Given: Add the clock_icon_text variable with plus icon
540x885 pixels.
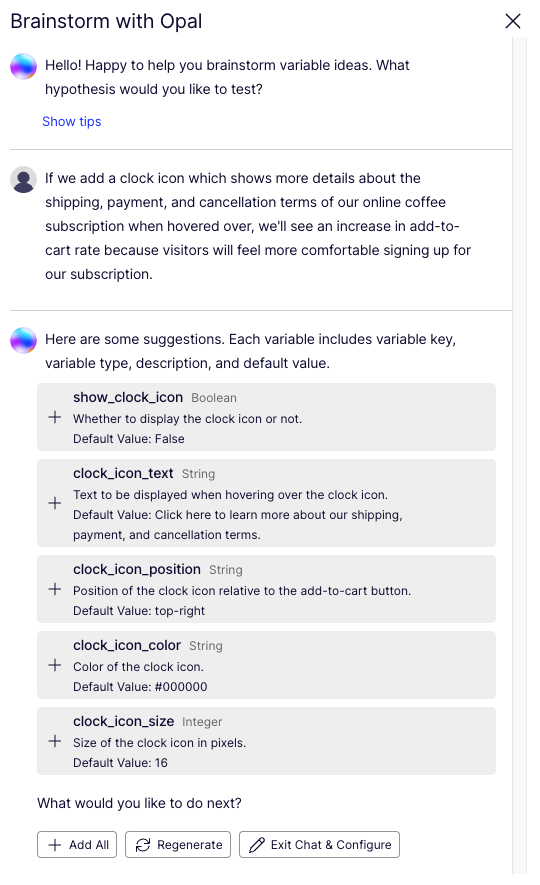Looking at the screenshot, I should click(55, 503).
